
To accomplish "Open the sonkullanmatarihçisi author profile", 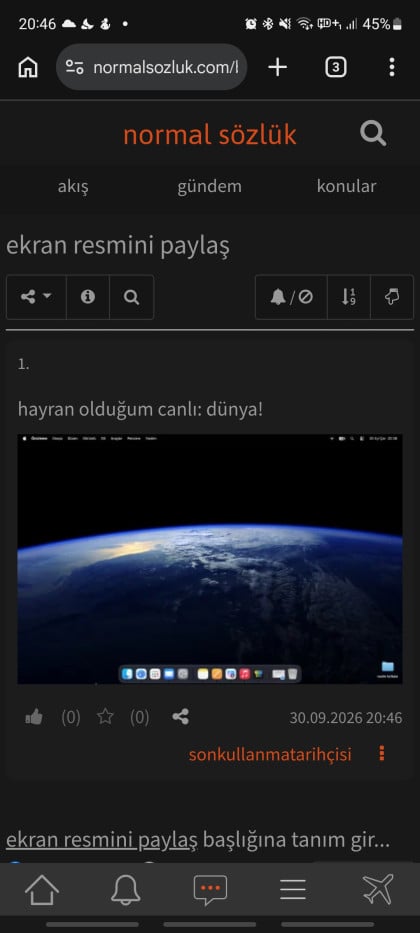I will (270, 754).
